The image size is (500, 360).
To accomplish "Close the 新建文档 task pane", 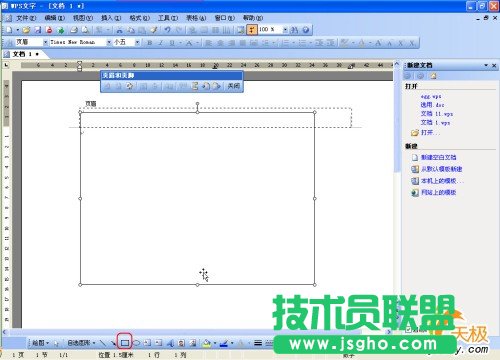I will point(494,65).
